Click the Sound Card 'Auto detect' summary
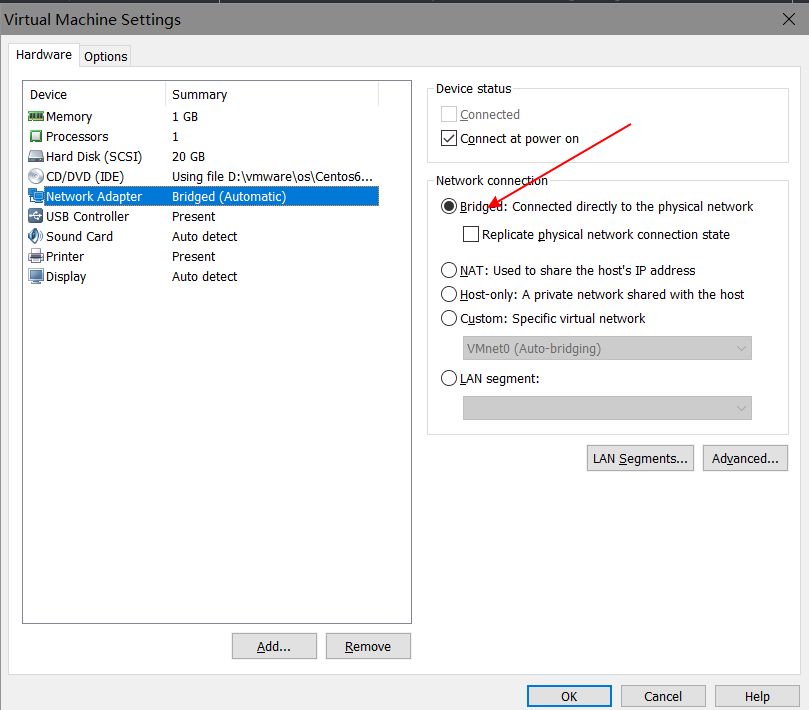Viewport: 809px width, 710px height. pyautogui.click(x=204, y=236)
